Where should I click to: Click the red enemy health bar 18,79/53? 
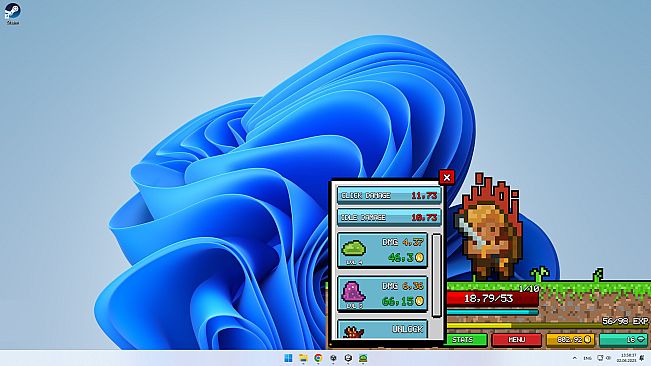492,298
